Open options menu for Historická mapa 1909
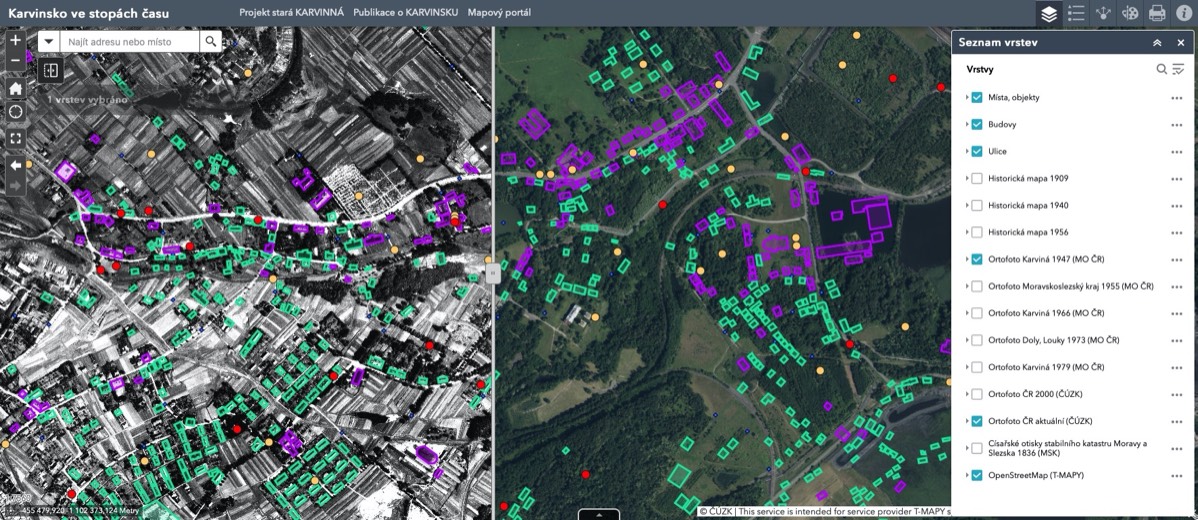Screen dimensions: 1198x520 tap(1176, 179)
